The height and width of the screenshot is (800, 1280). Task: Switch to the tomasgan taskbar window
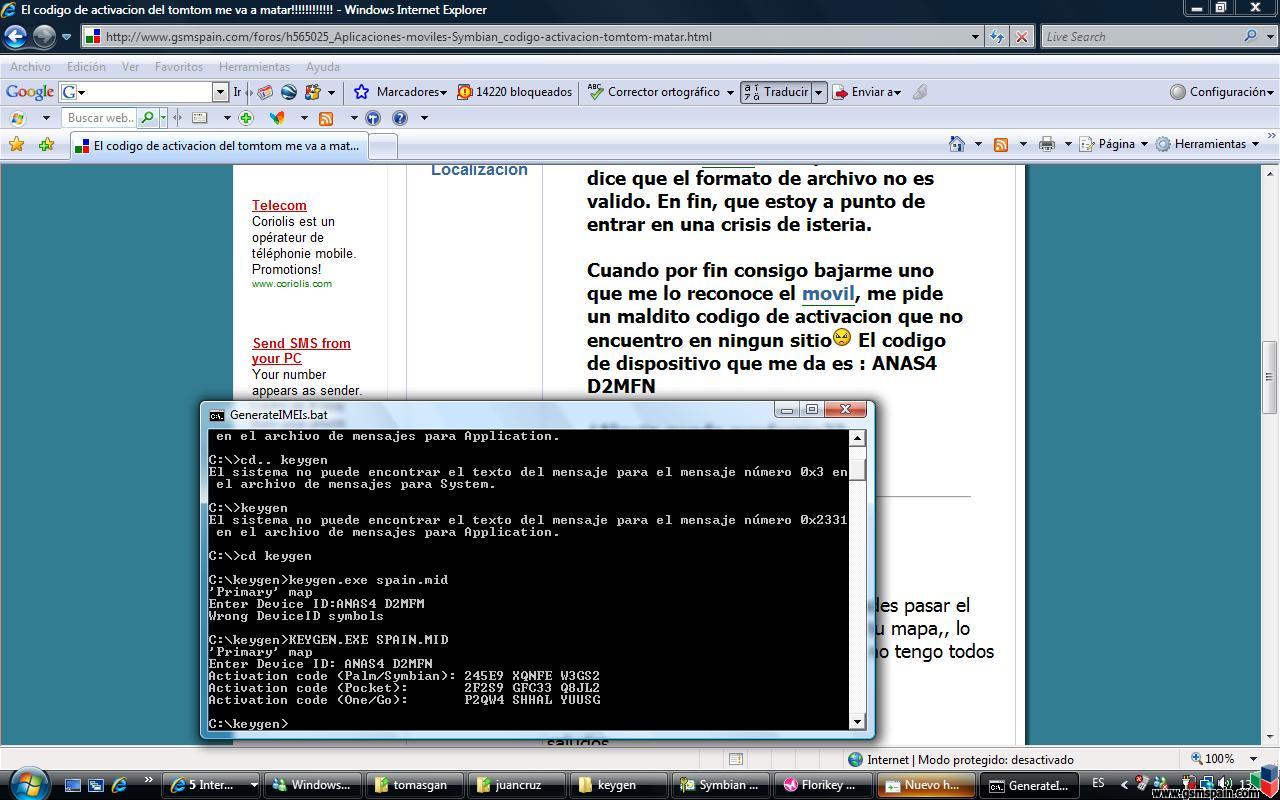pyautogui.click(x=415, y=785)
